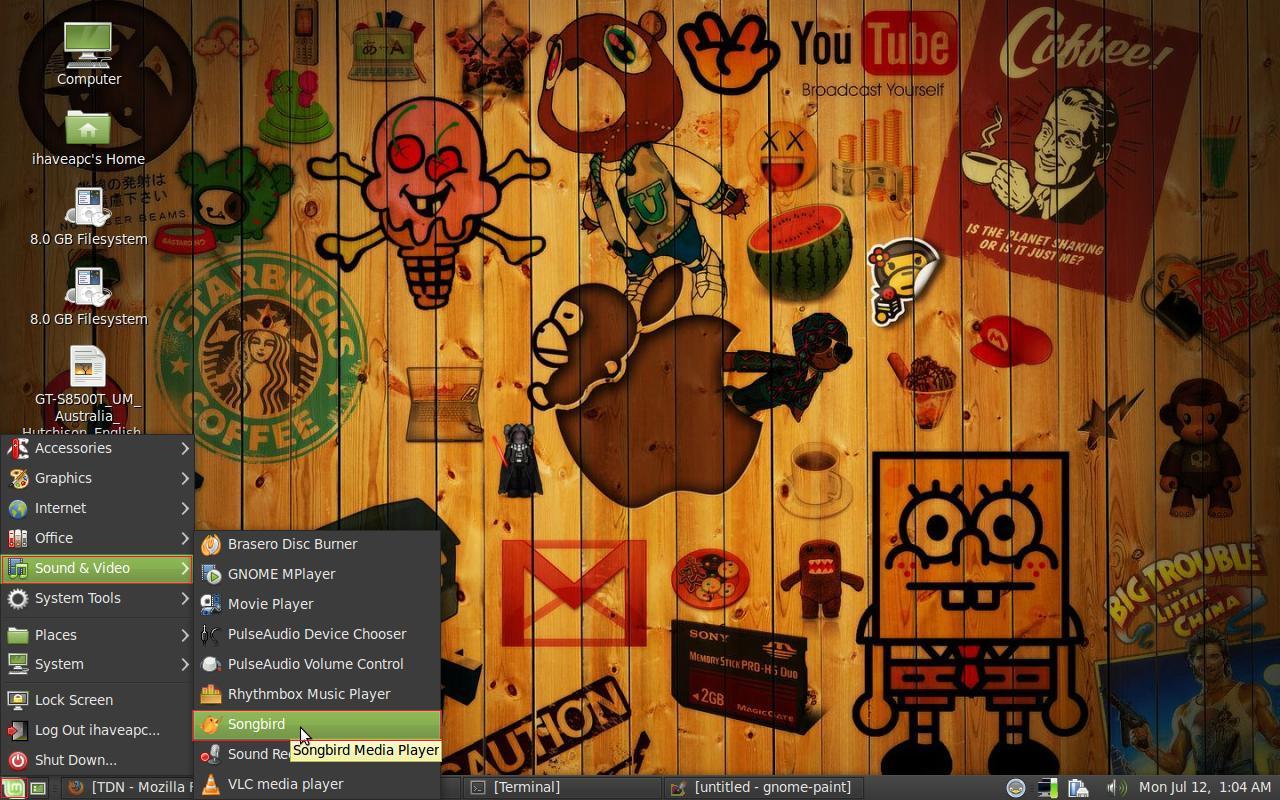This screenshot has width=1280, height=800.
Task: Click the Brasero Disc Burner icon
Action: click(x=210, y=544)
